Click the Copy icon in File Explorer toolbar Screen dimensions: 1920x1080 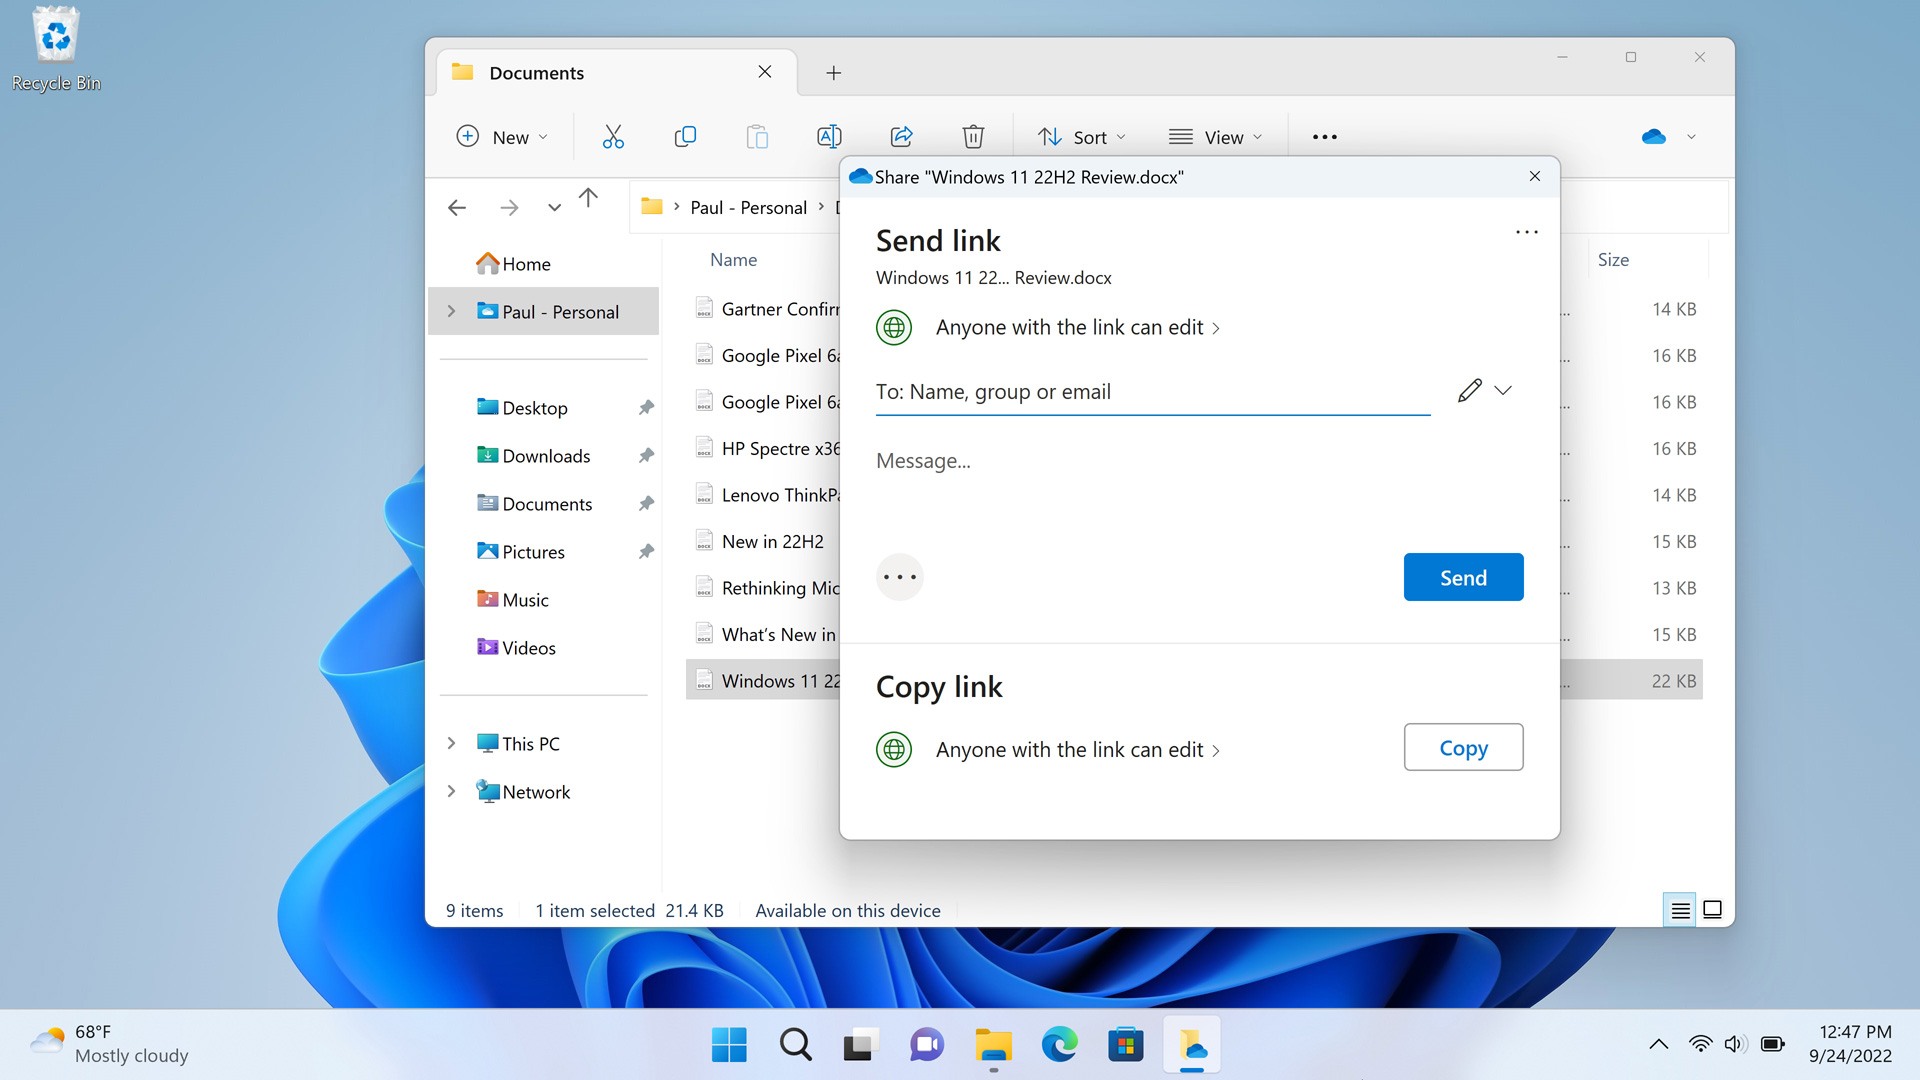point(685,137)
